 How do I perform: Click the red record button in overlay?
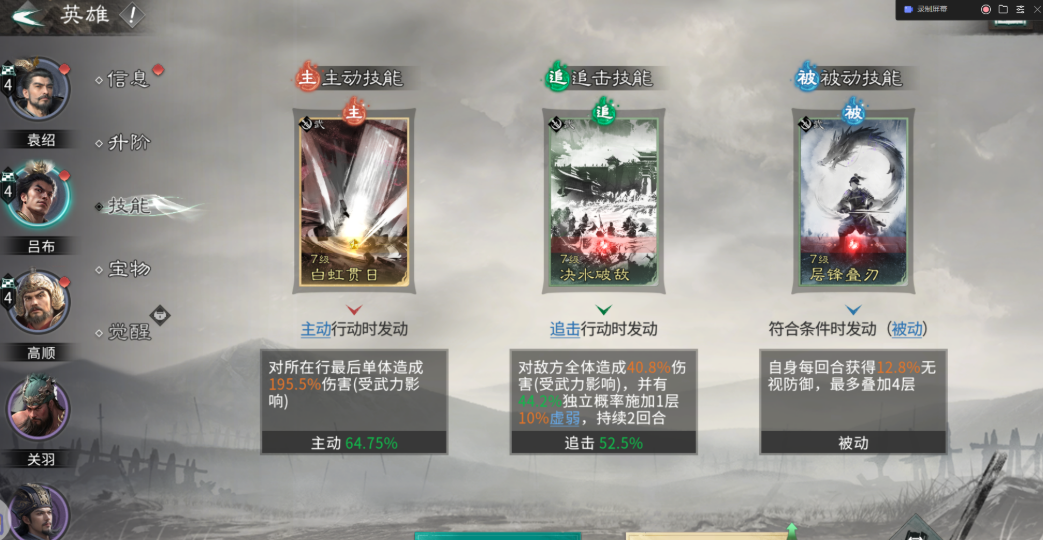(986, 9)
